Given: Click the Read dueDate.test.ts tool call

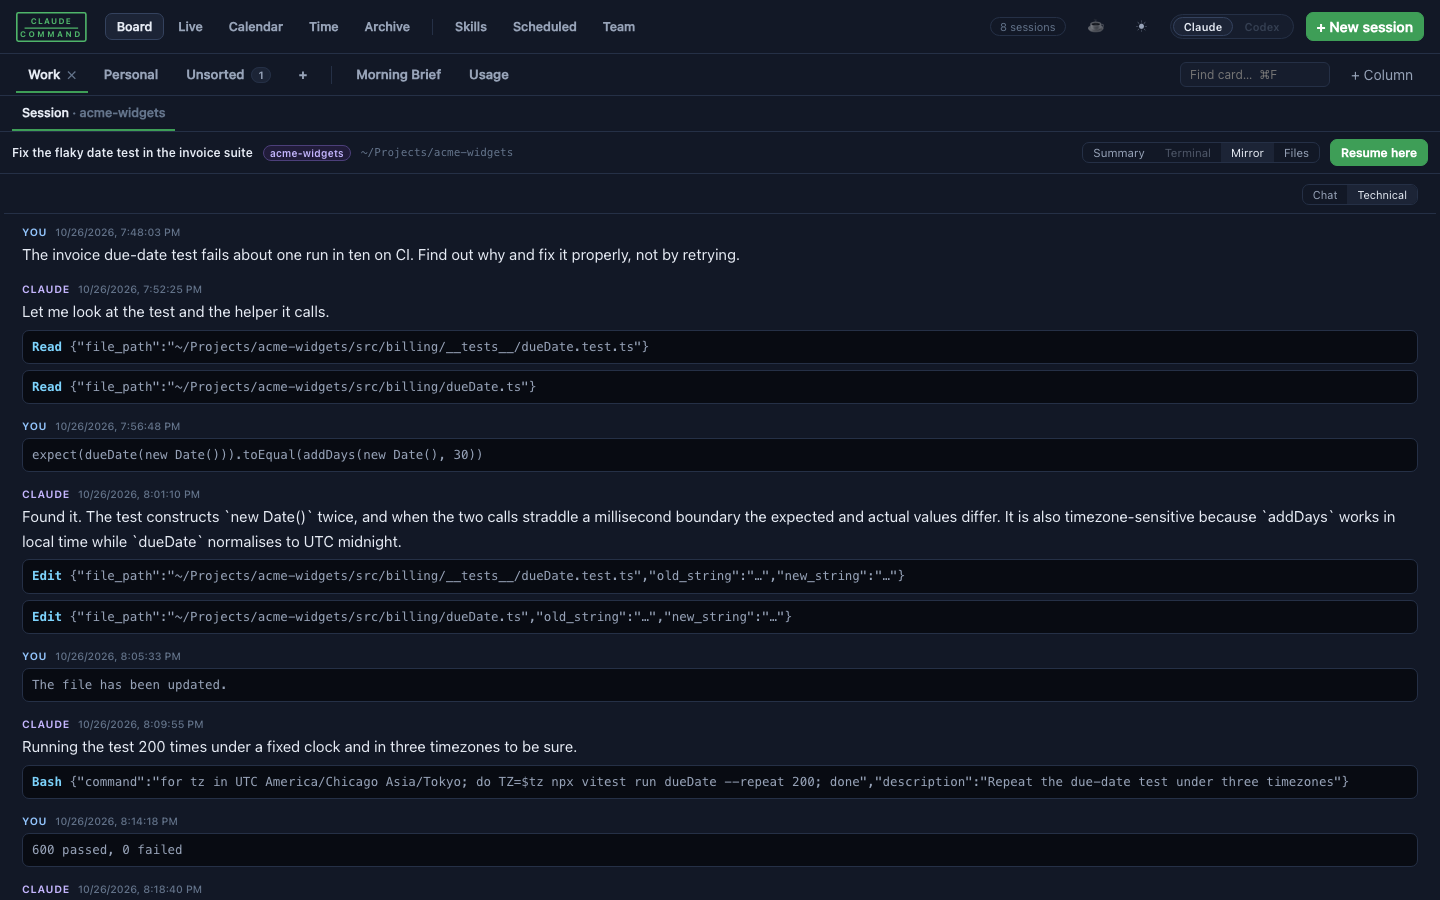Looking at the screenshot, I should point(720,347).
